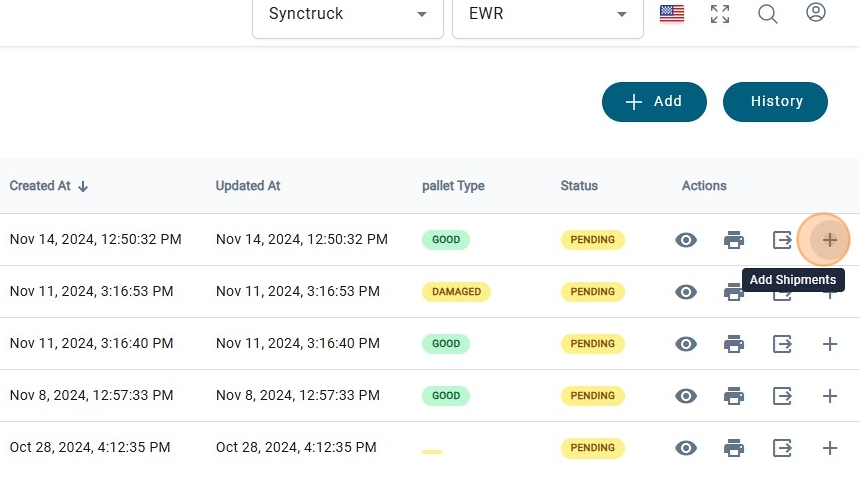
Task: Click export icon for Nov 8 row
Action: [x=782, y=396]
